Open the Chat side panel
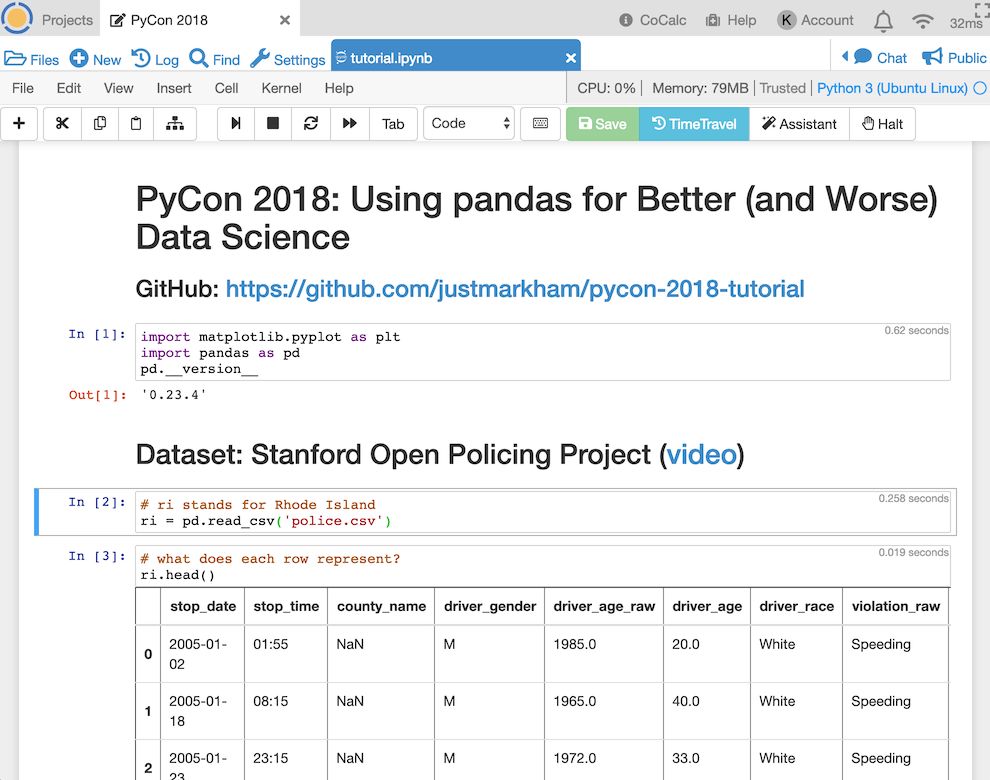The height and width of the screenshot is (780, 990). (880, 58)
